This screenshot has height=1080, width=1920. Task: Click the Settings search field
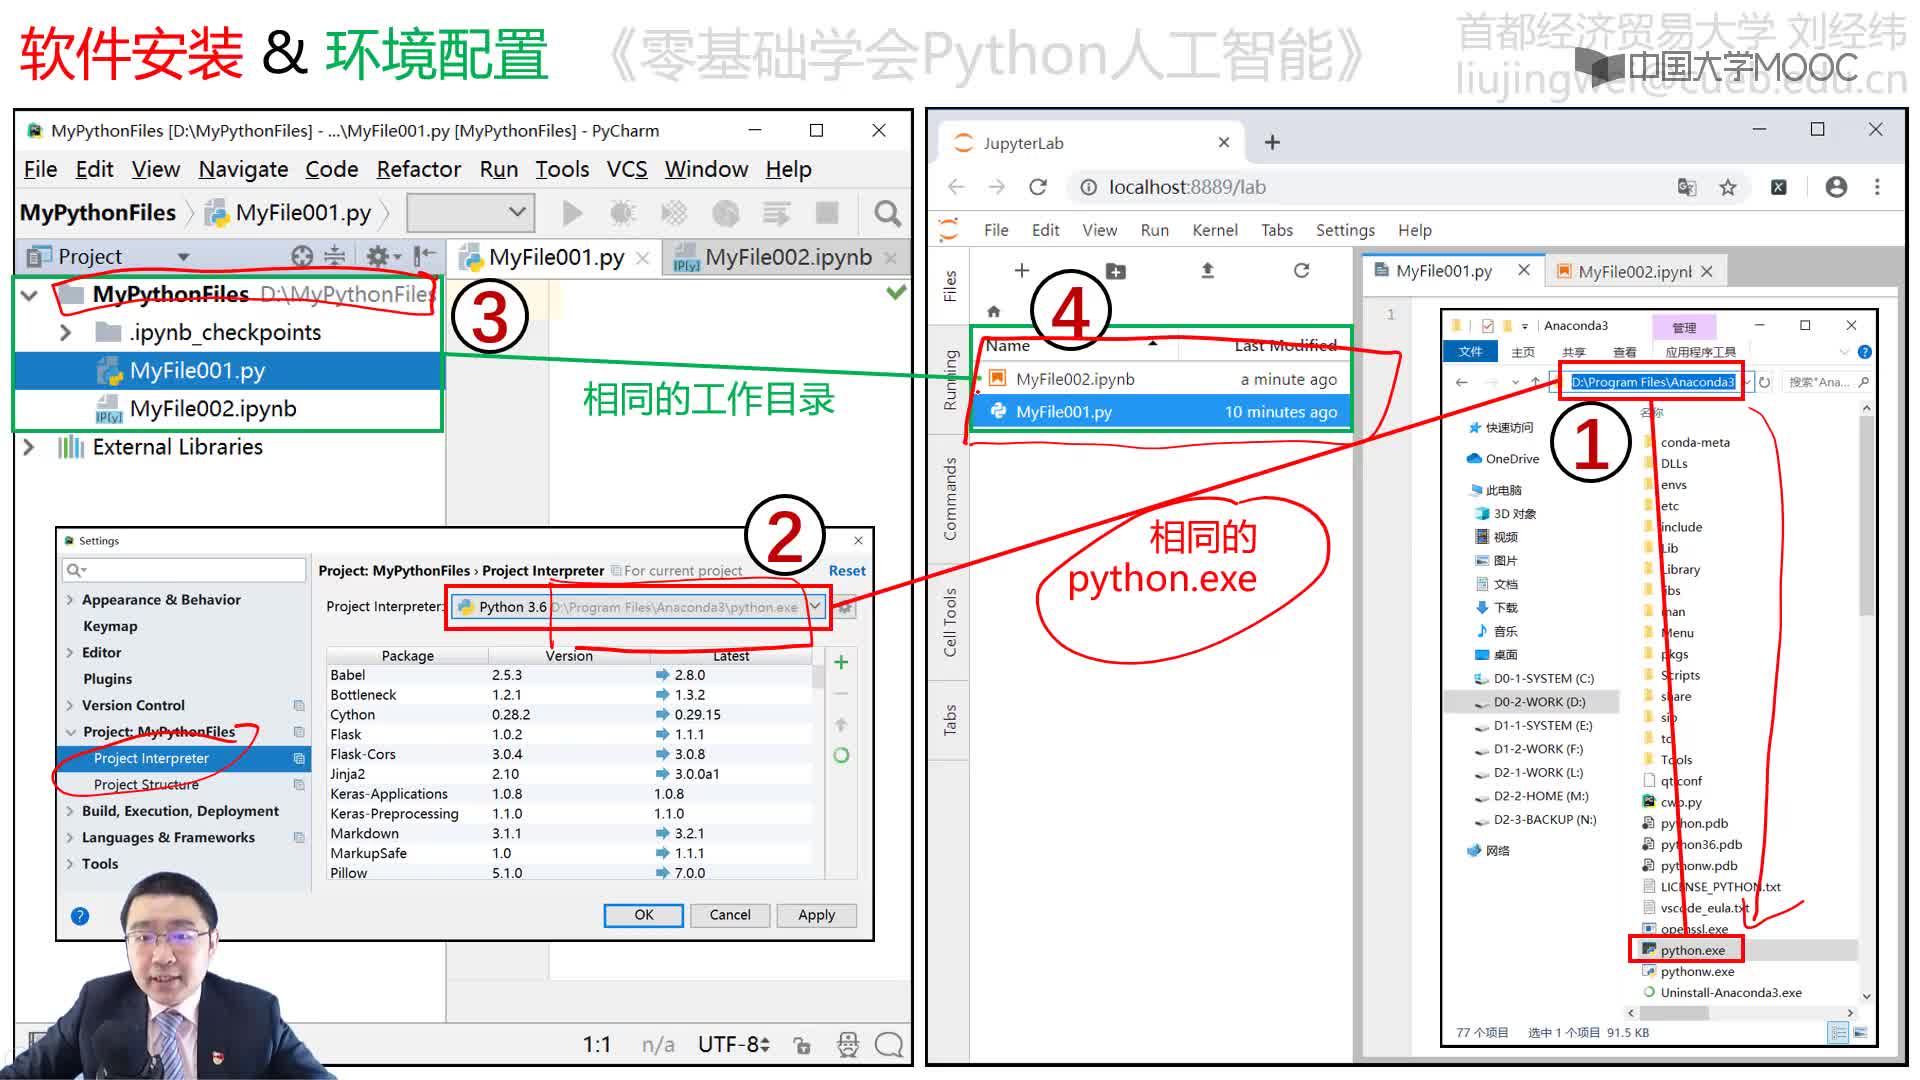[x=184, y=570]
